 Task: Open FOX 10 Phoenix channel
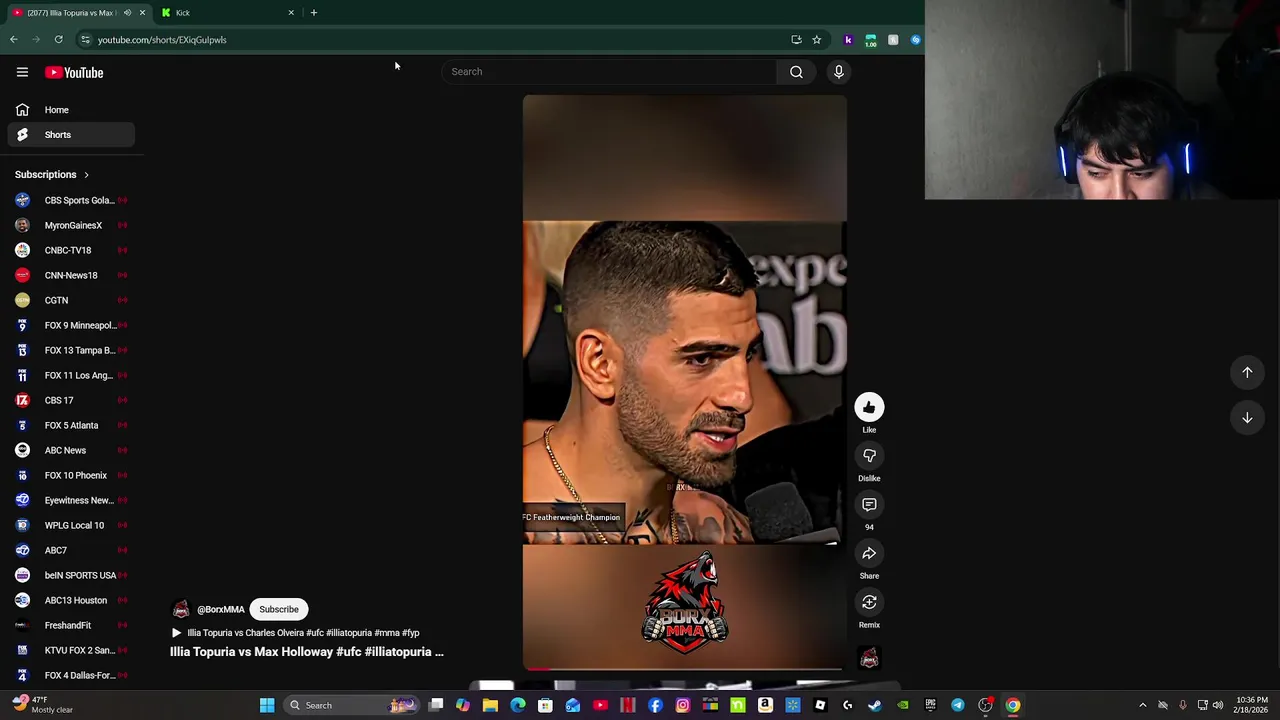71,475
